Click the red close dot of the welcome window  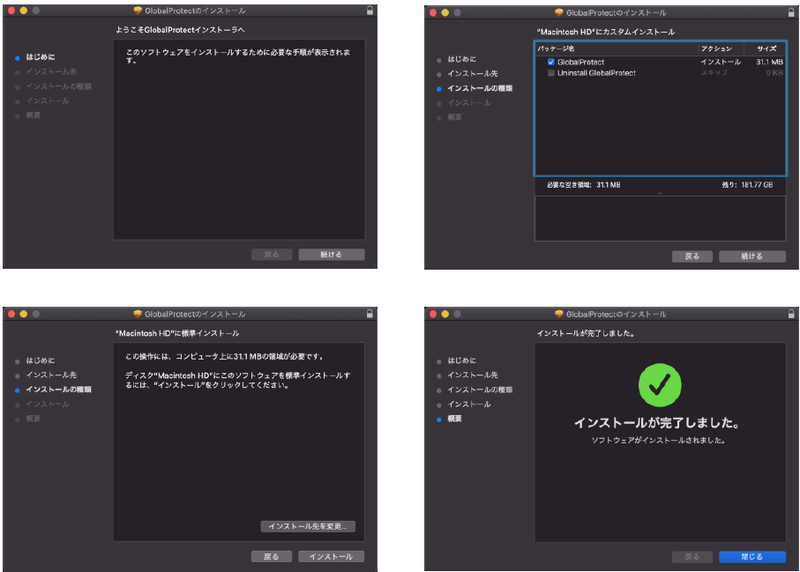point(12,10)
